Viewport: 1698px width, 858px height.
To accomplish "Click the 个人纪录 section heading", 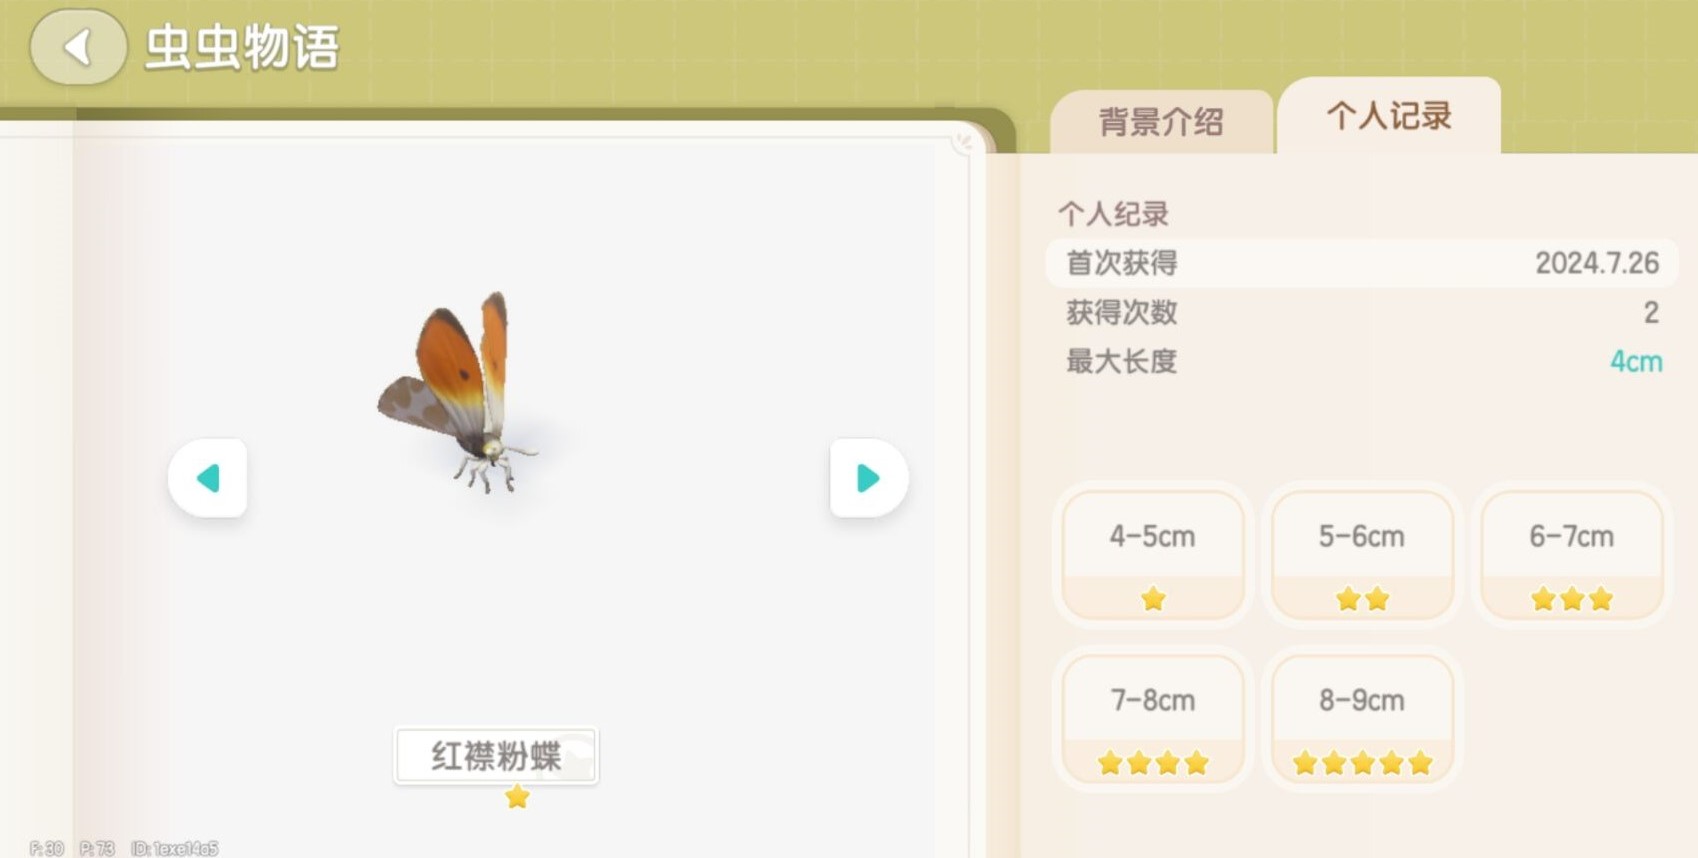I will coord(1113,213).
